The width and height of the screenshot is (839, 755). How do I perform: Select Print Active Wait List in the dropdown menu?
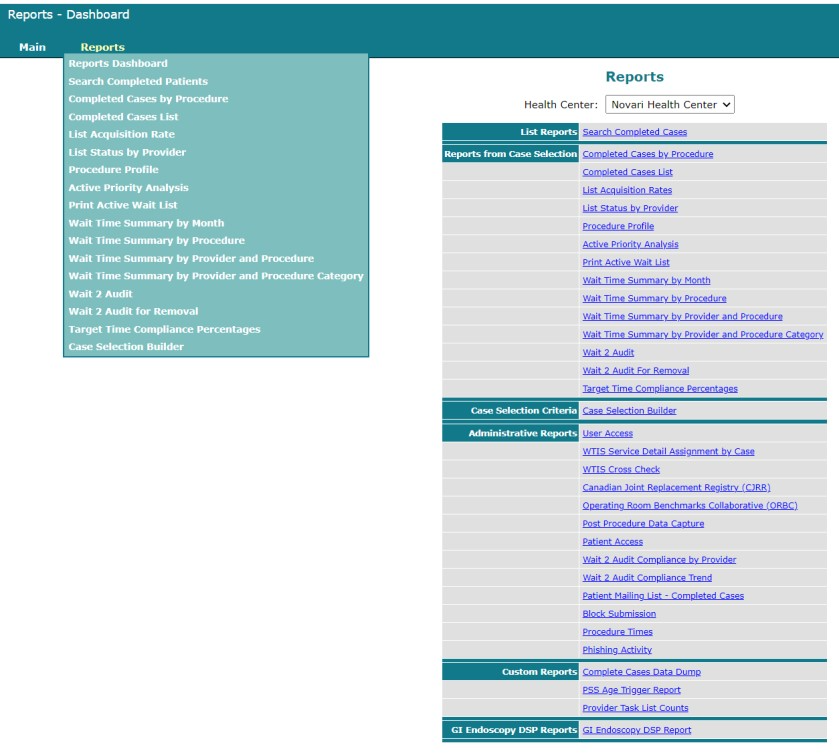pyautogui.click(x=123, y=205)
